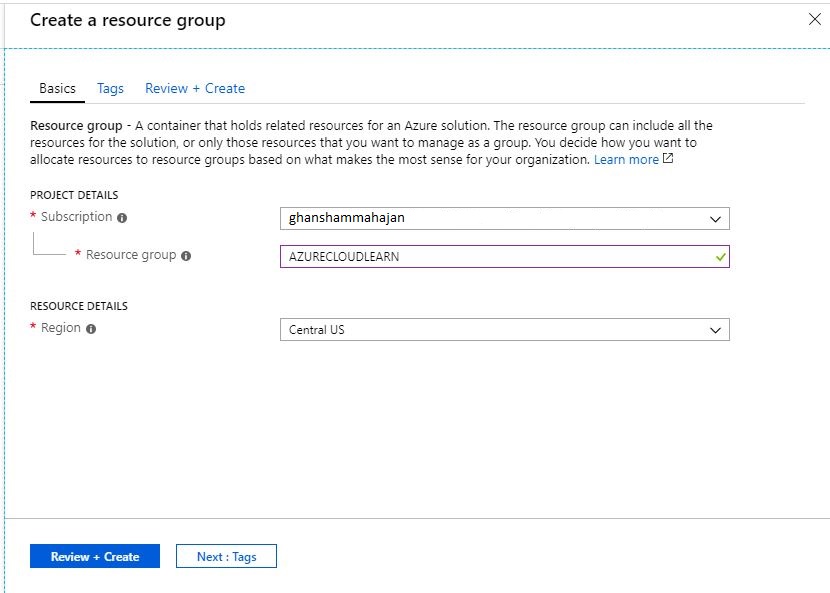Click the PROJECT DETAILS section heading

pyautogui.click(x=74, y=194)
